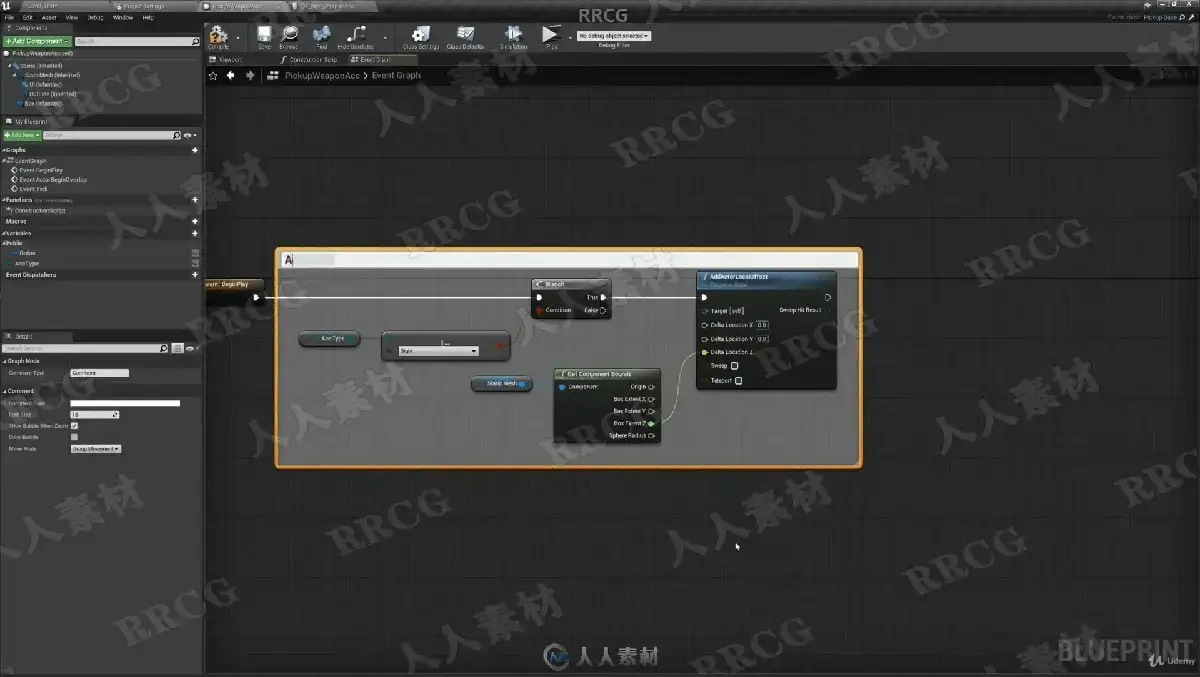This screenshot has width=1200, height=677.
Task: Open the Window menu
Action: click(123, 17)
